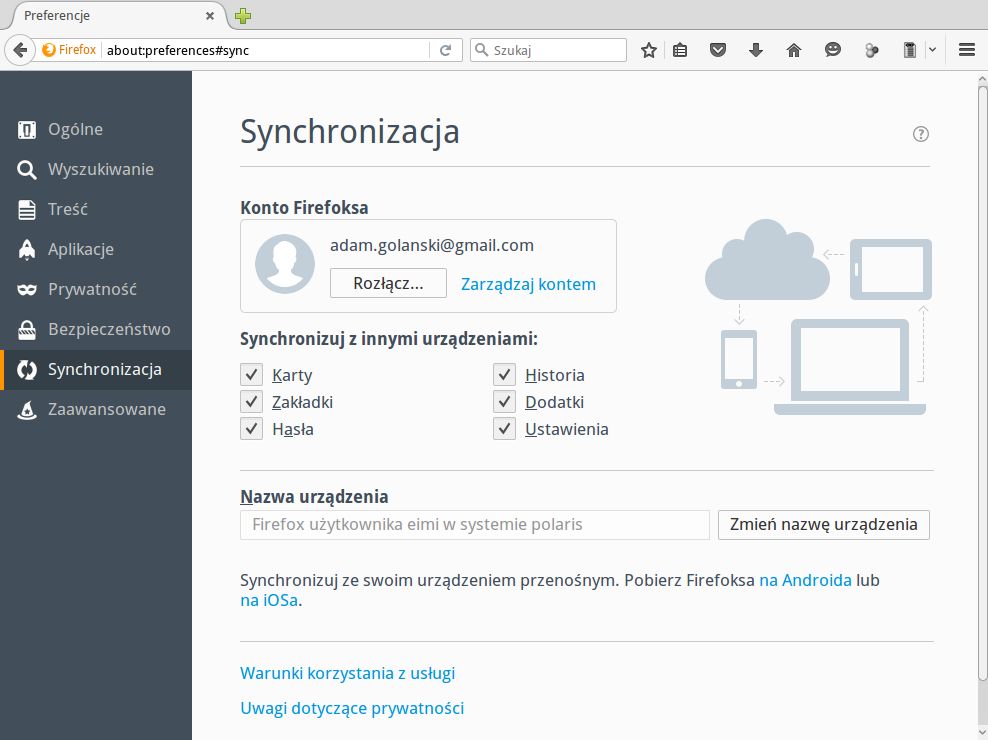
Task: Open a new tab with the plus icon
Action: (x=243, y=16)
